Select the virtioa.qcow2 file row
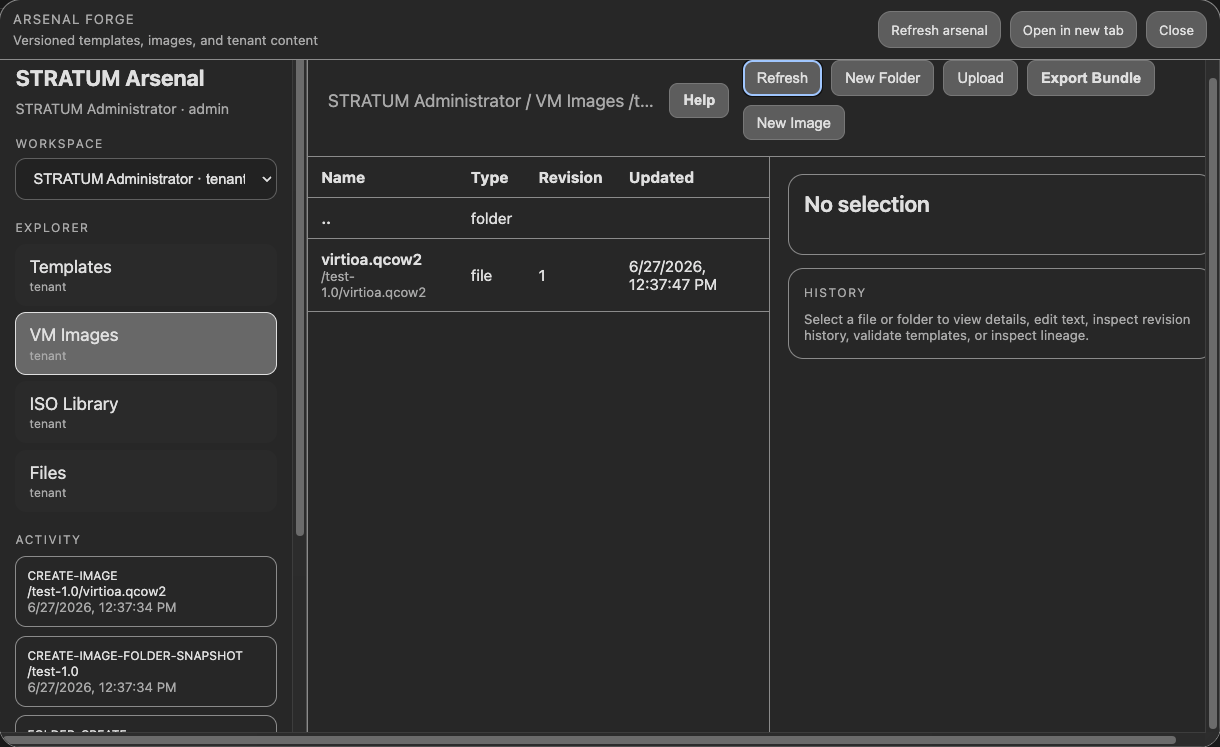 coord(538,275)
